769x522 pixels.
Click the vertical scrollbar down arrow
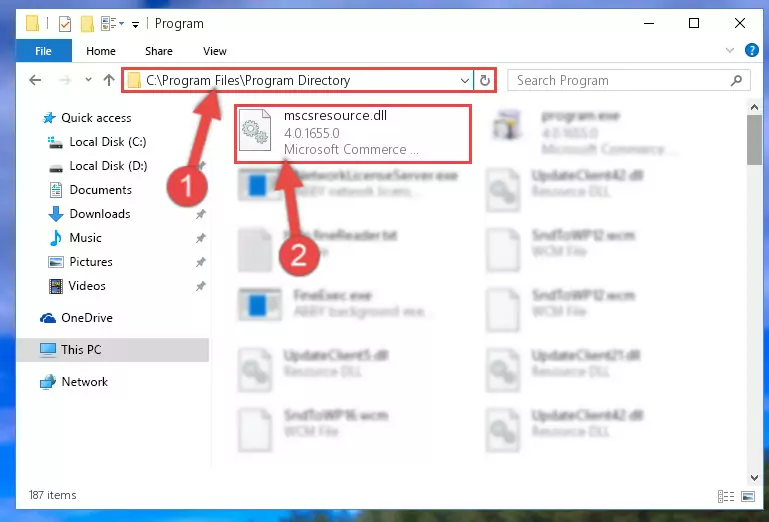(754, 477)
